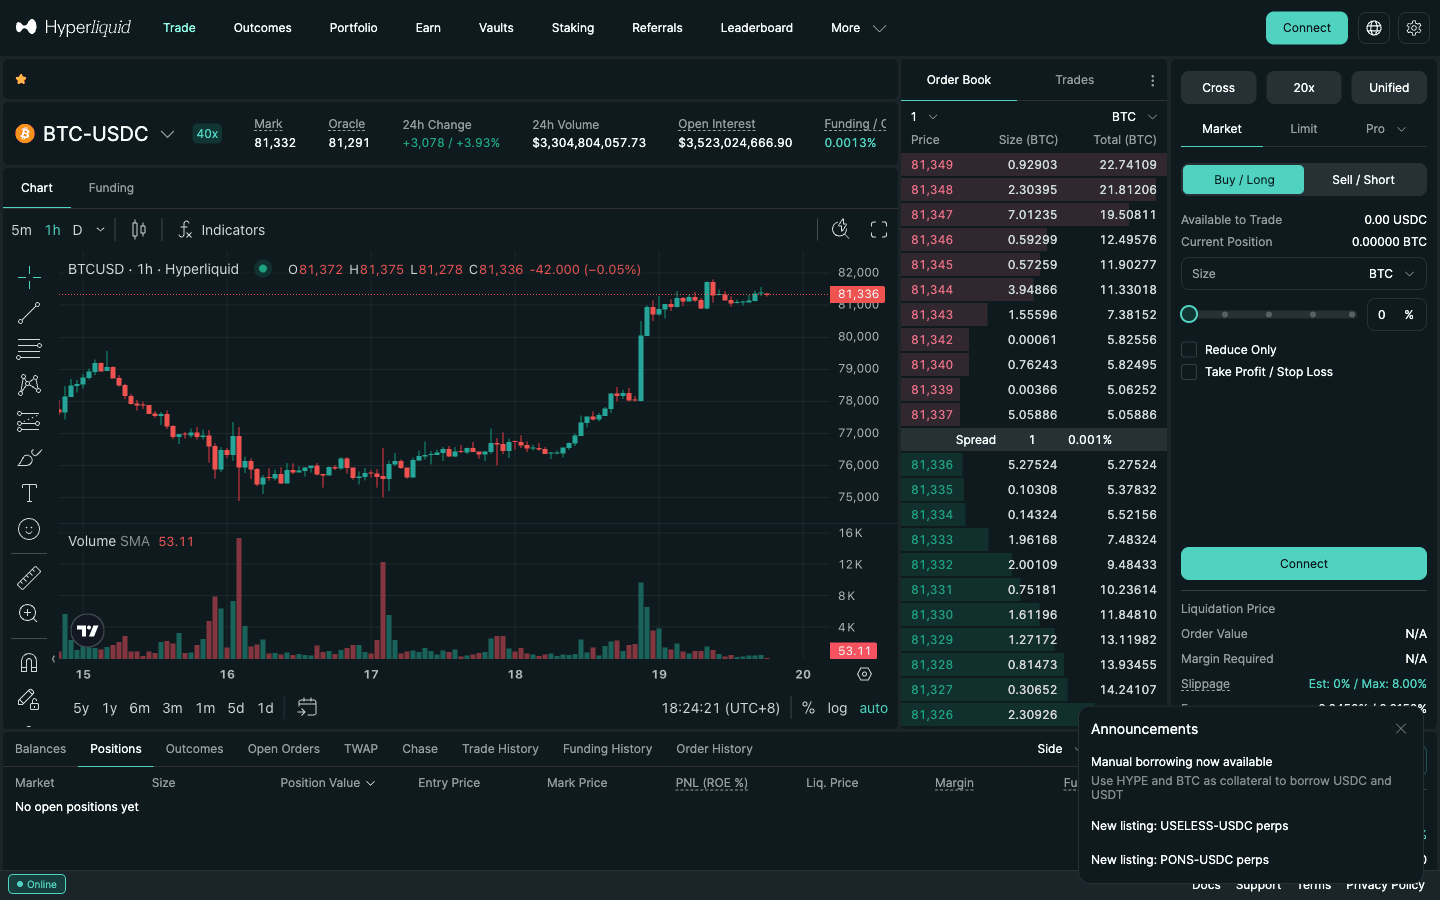
Task: Click the Hyperliquid logo
Action: [73, 27]
